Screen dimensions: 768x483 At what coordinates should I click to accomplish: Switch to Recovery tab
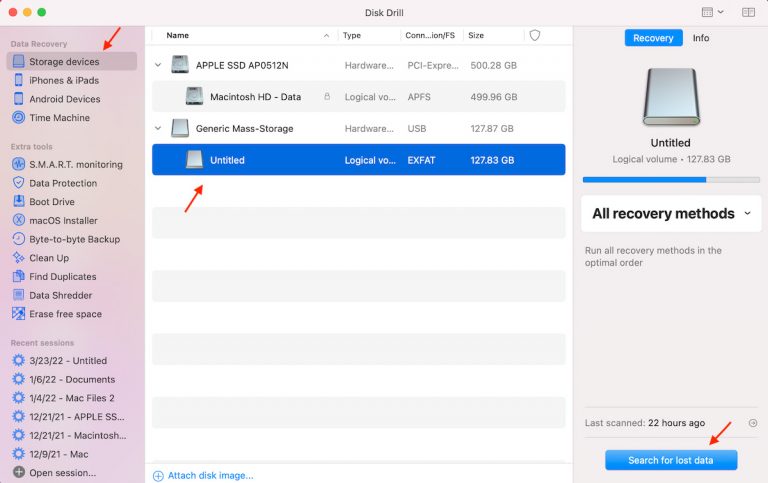click(653, 38)
